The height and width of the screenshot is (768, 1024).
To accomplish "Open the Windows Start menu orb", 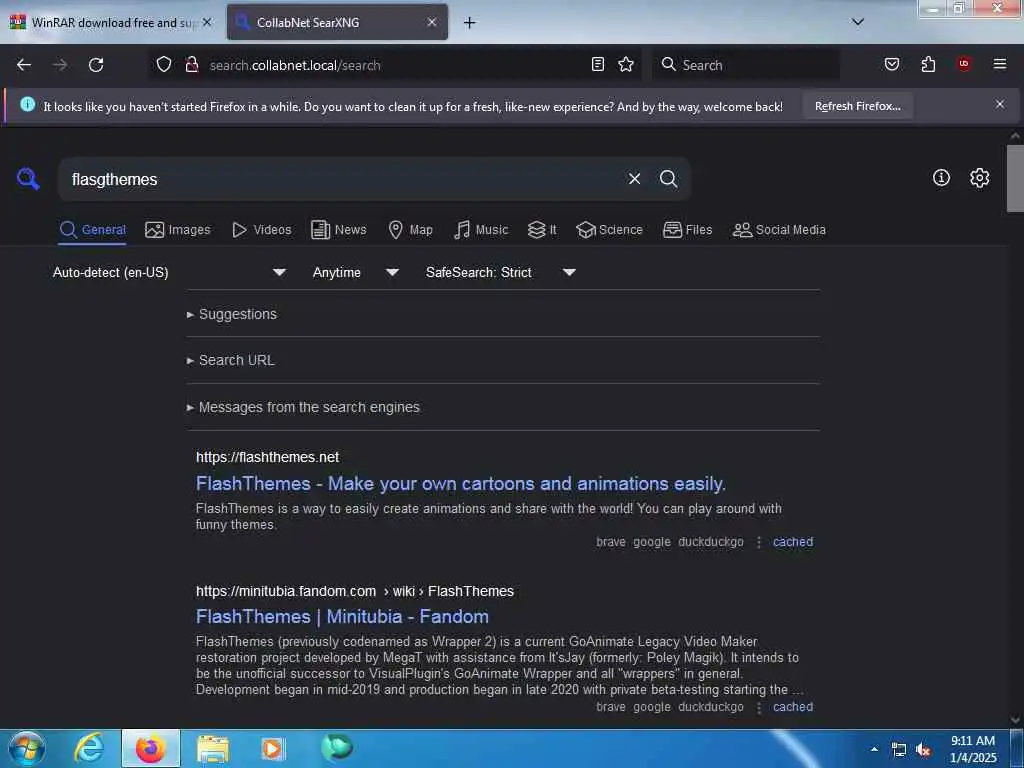I will [x=26, y=749].
